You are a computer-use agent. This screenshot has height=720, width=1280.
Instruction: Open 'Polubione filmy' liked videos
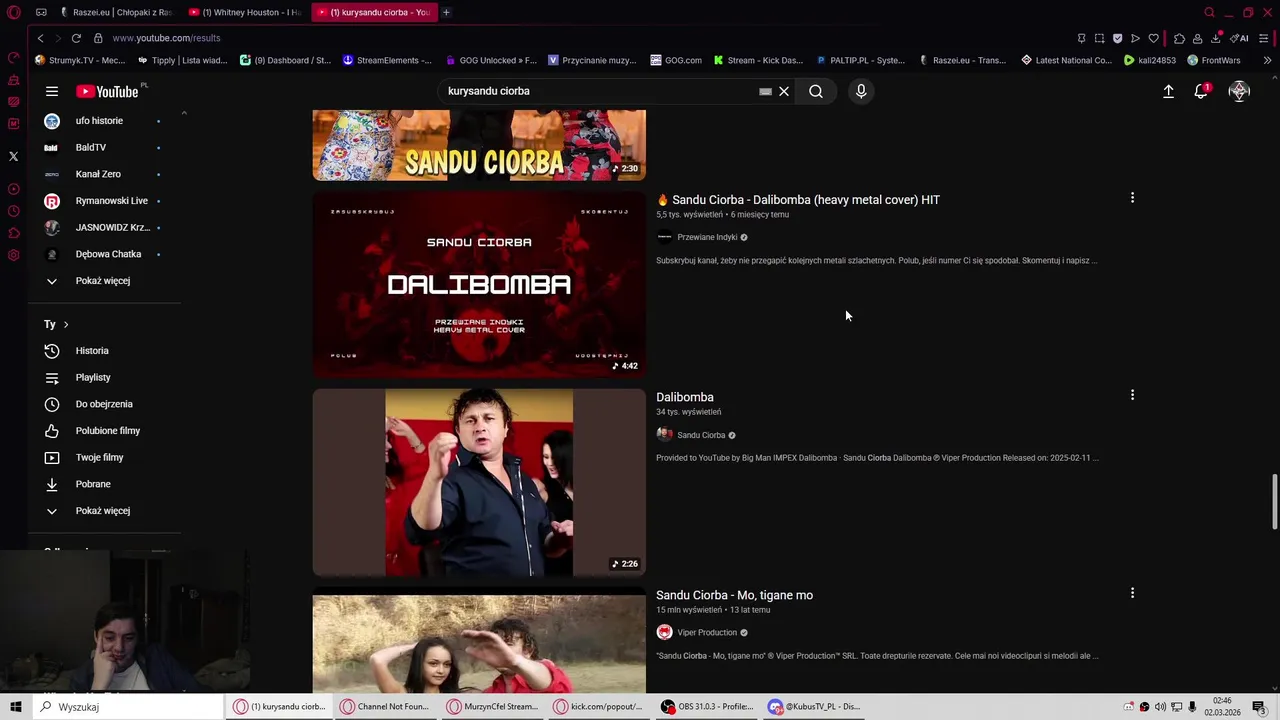[x=108, y=431]
